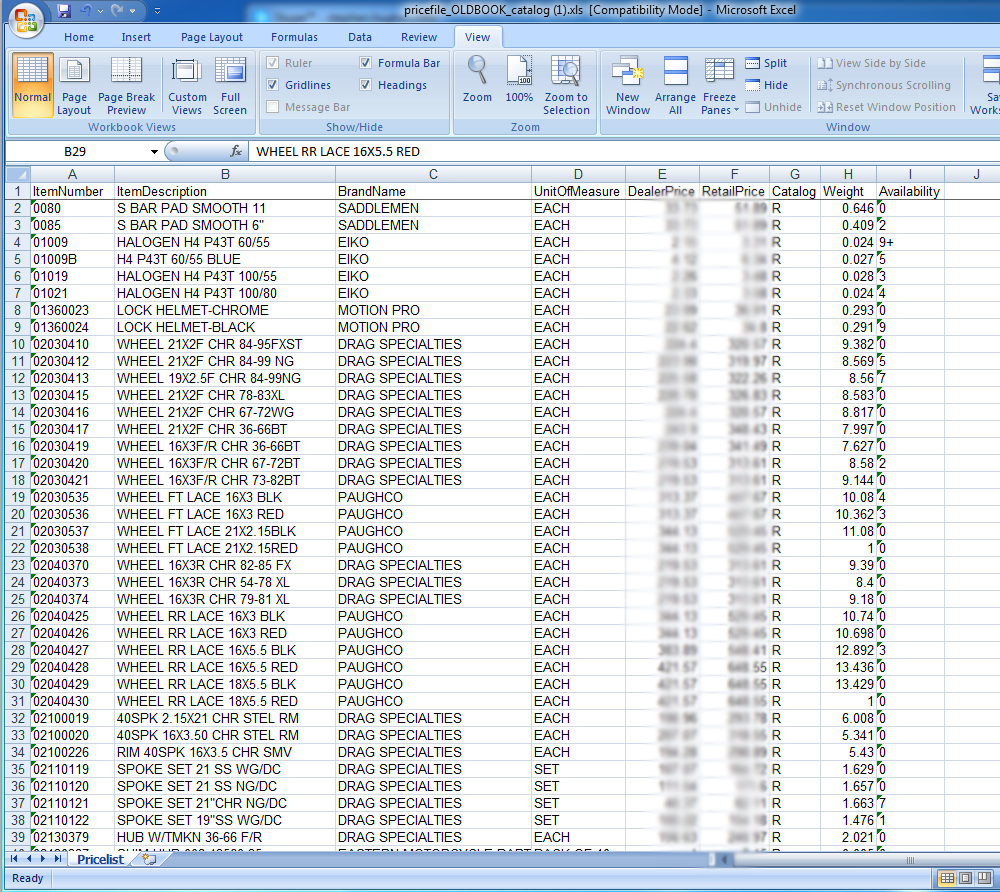Click cell 'LOCK HELMET-CHROME'
Image resolution: width=1000 pixels, height=892 pixels.
224,310
